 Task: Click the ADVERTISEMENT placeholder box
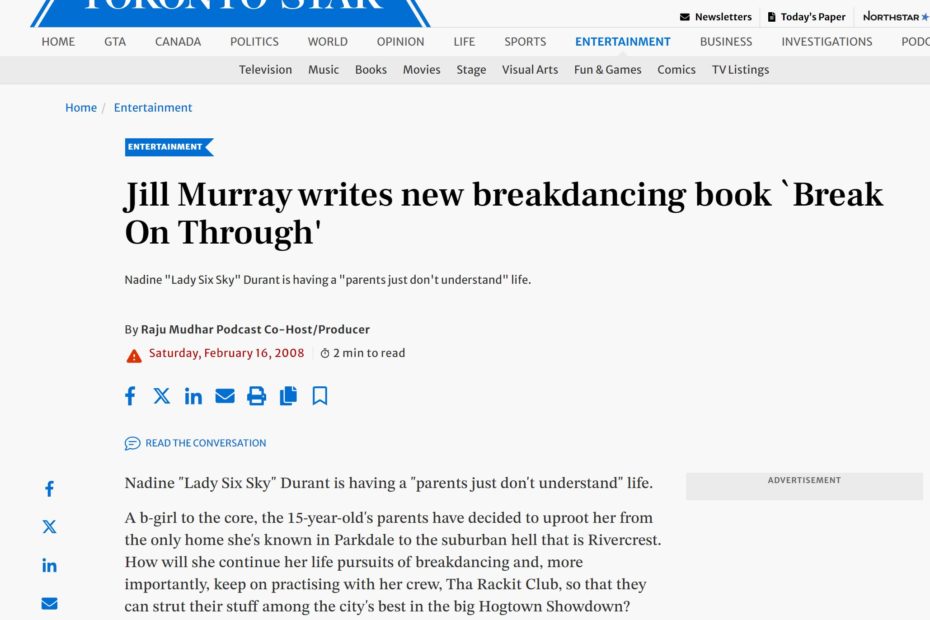[804, 486]
